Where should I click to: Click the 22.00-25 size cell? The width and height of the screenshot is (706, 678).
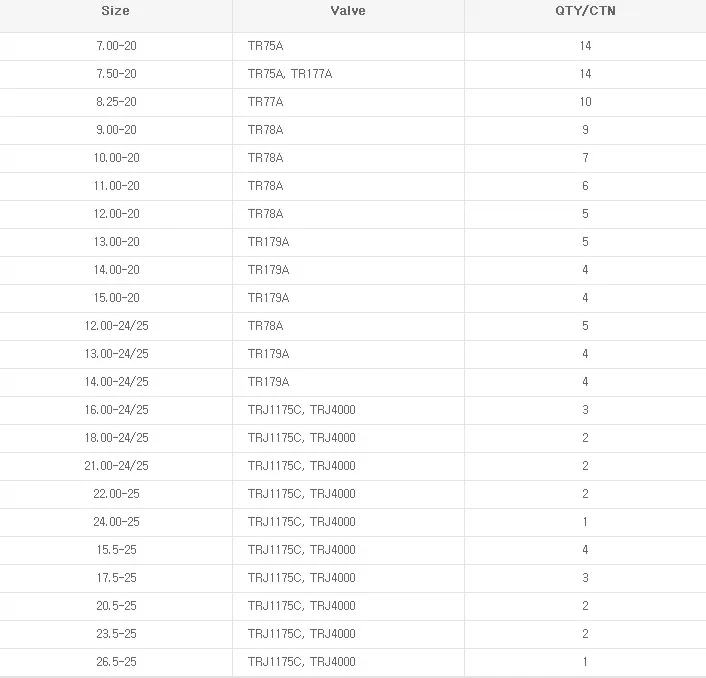tap(115, 494)
